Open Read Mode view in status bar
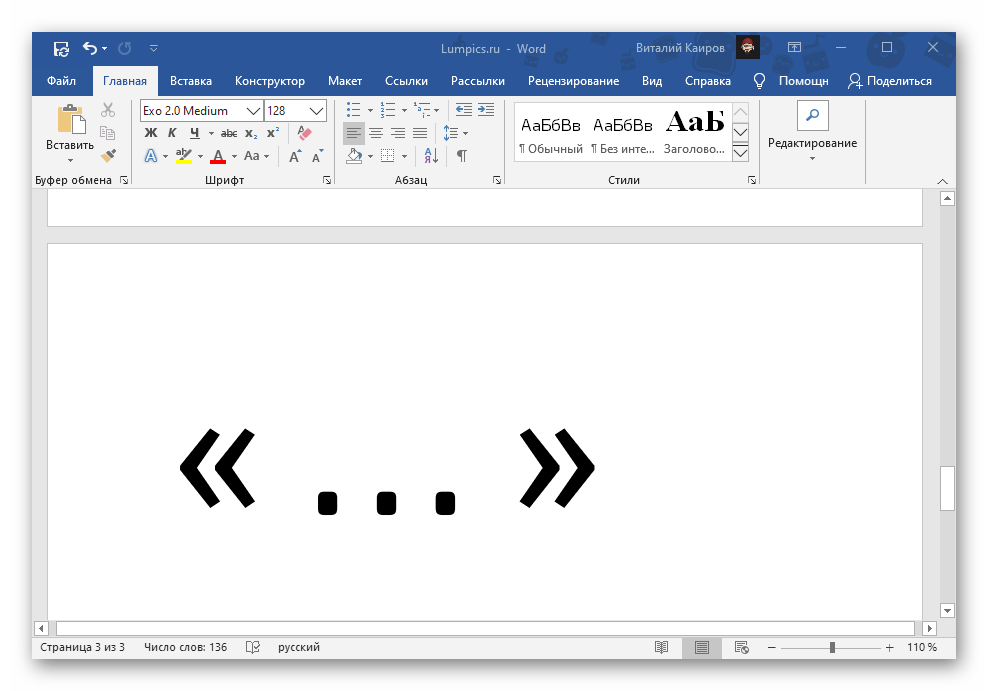The image size is (988, 691). click(661, 648)
